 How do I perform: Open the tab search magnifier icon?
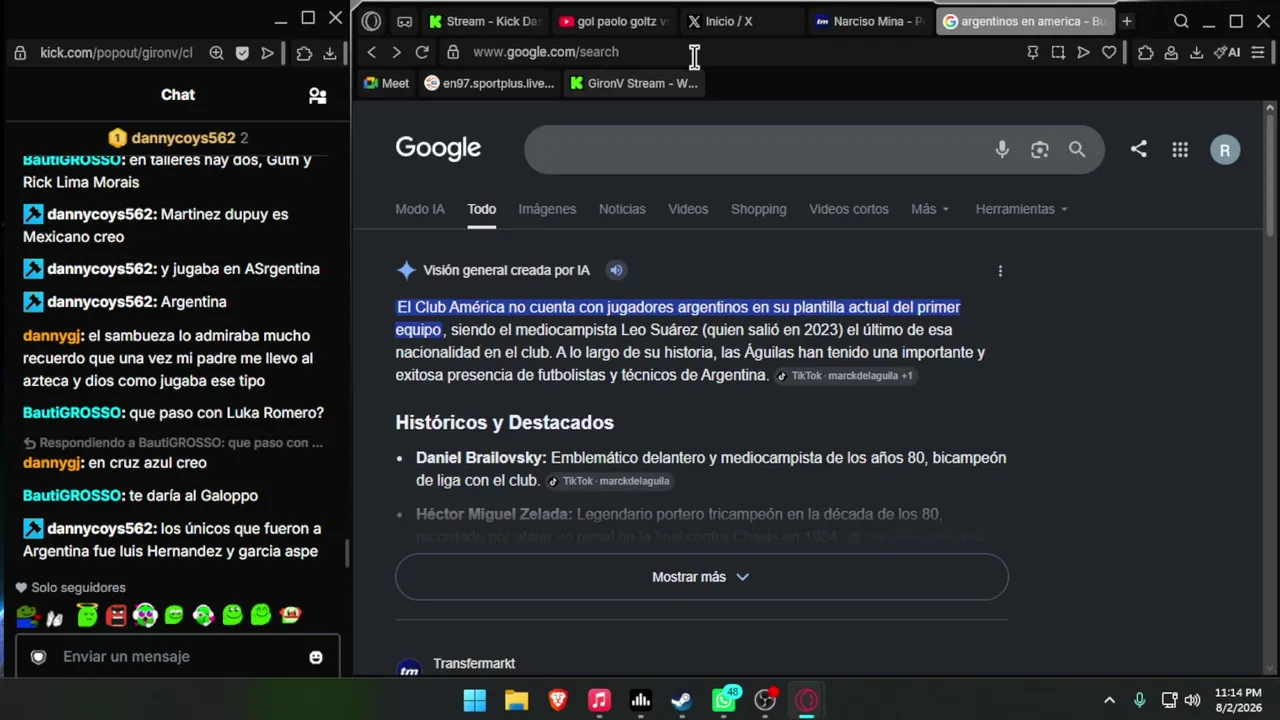tap(1181, 21)
